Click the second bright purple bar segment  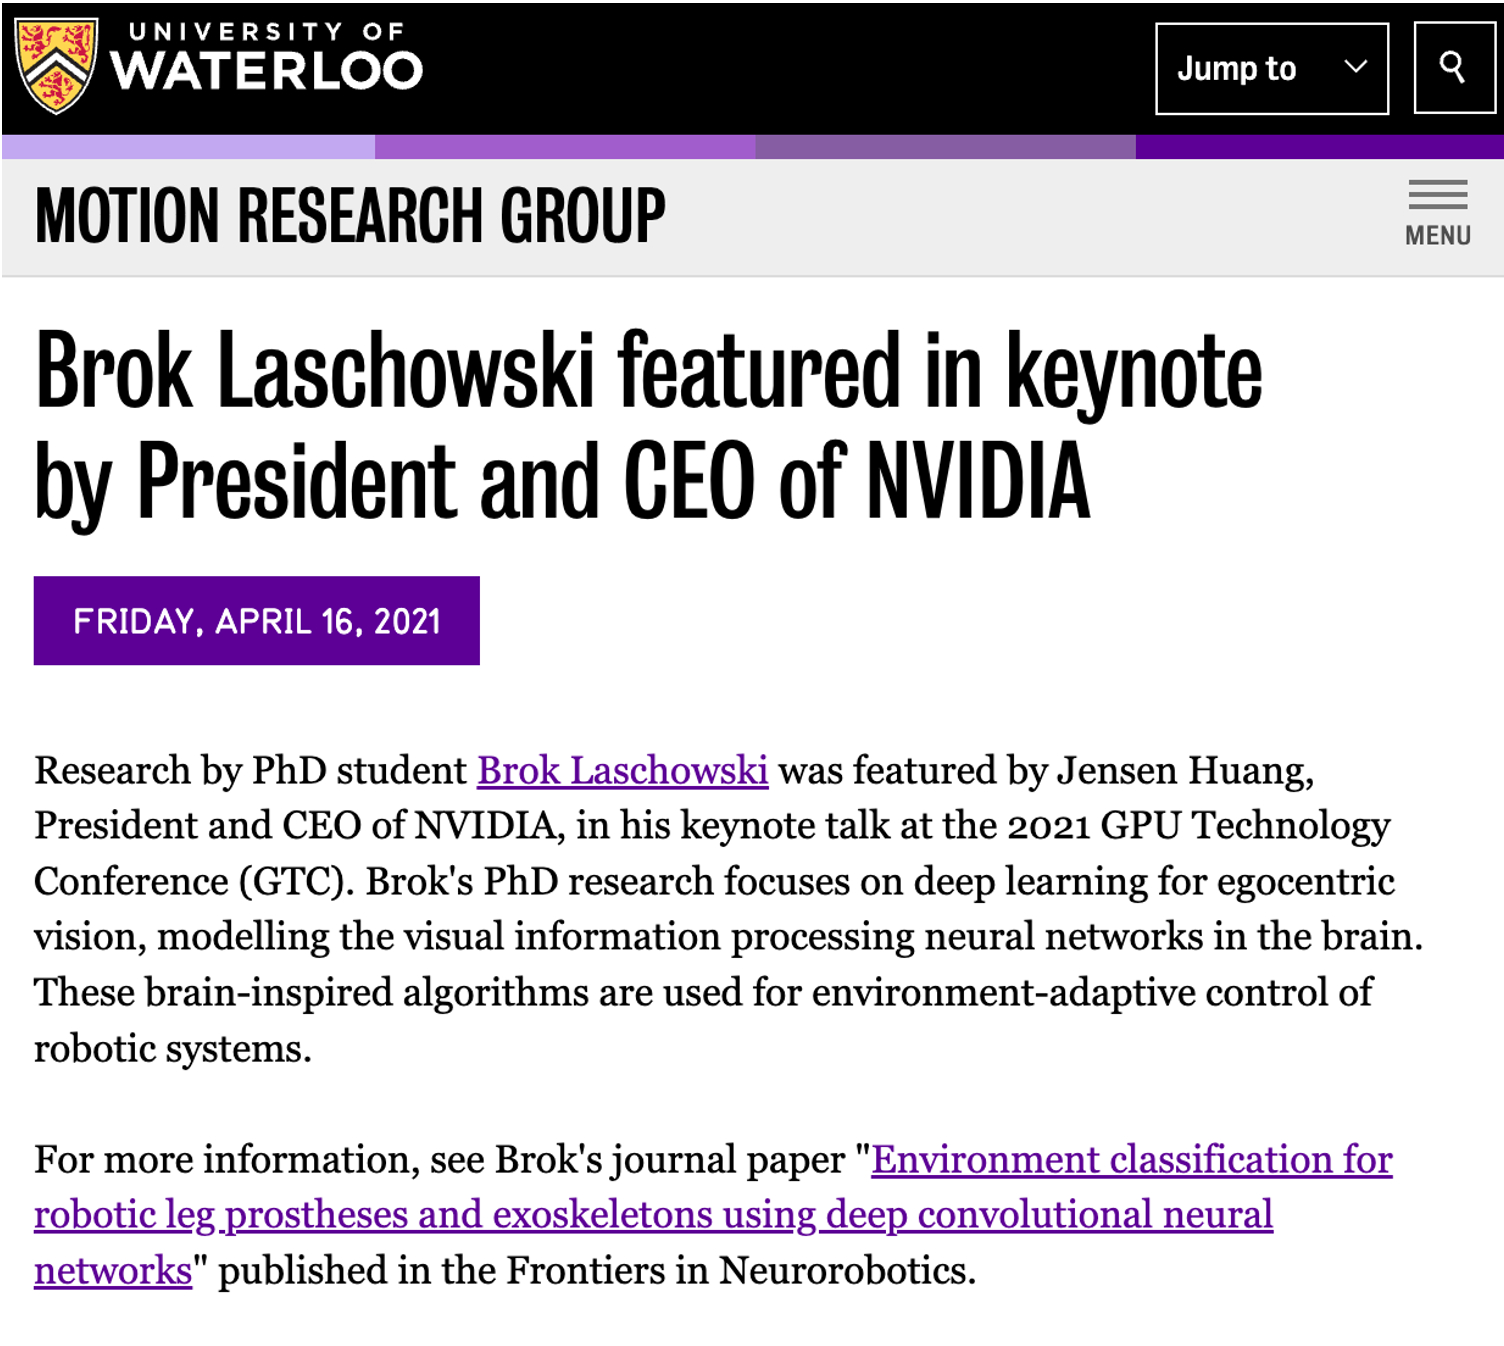click(x=564, y=147)
